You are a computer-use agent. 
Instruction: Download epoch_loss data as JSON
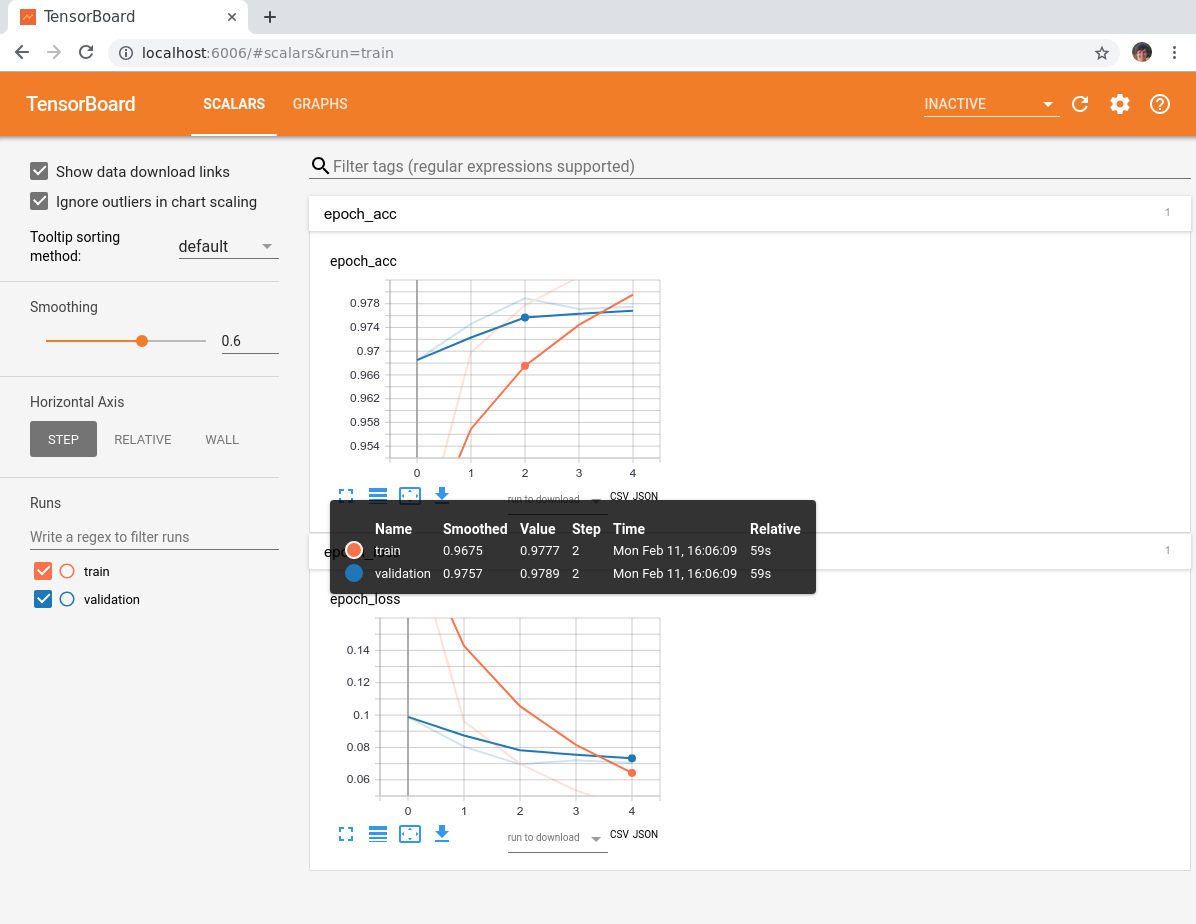click(645, 834)
